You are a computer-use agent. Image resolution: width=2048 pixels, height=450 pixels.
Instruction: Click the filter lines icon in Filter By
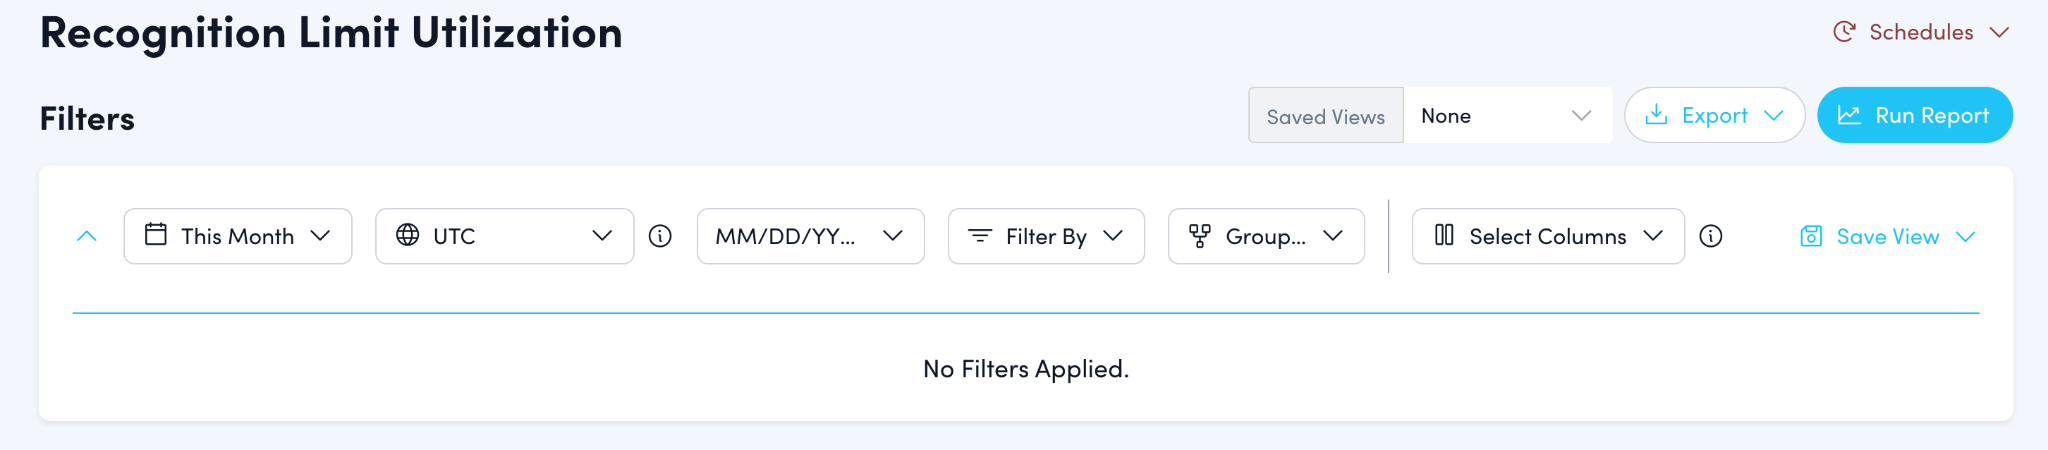(x=980, y=236)
